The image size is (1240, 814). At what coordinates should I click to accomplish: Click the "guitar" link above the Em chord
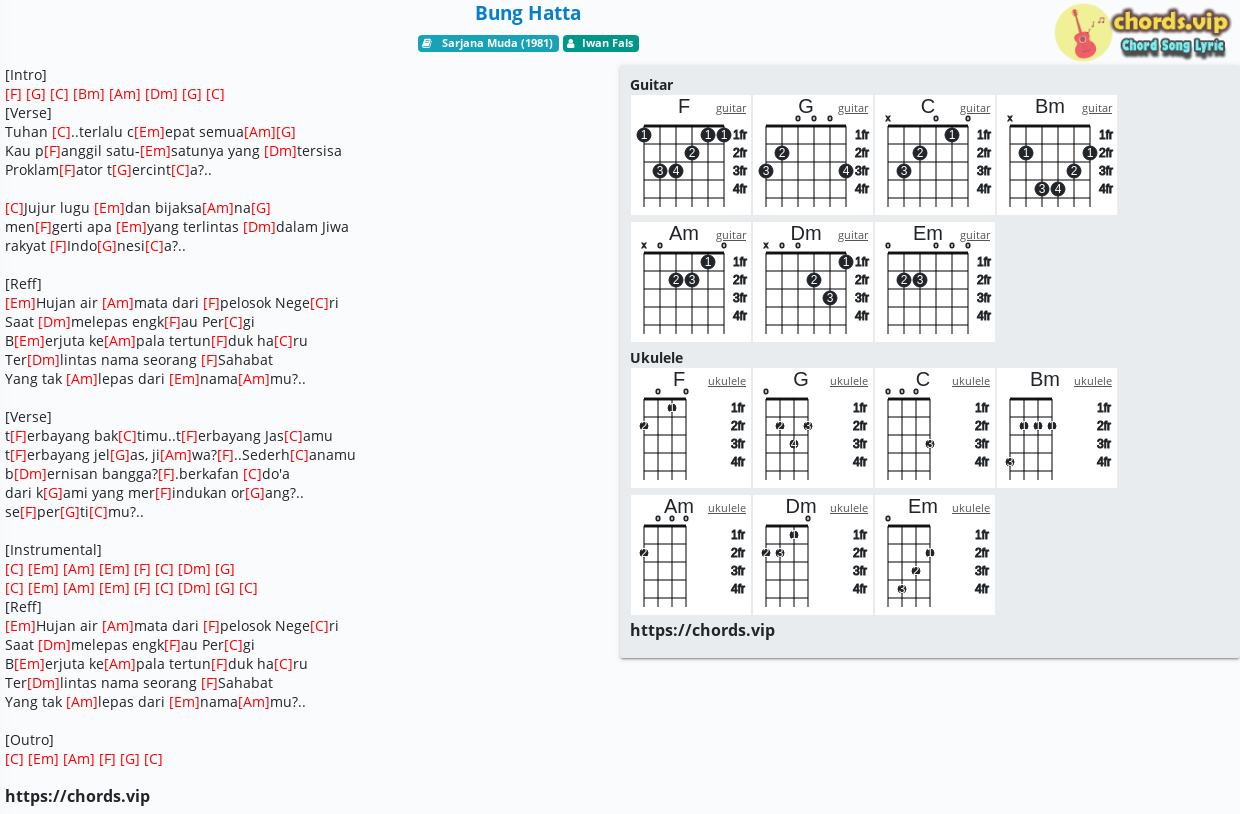click(x=975, y=235)
